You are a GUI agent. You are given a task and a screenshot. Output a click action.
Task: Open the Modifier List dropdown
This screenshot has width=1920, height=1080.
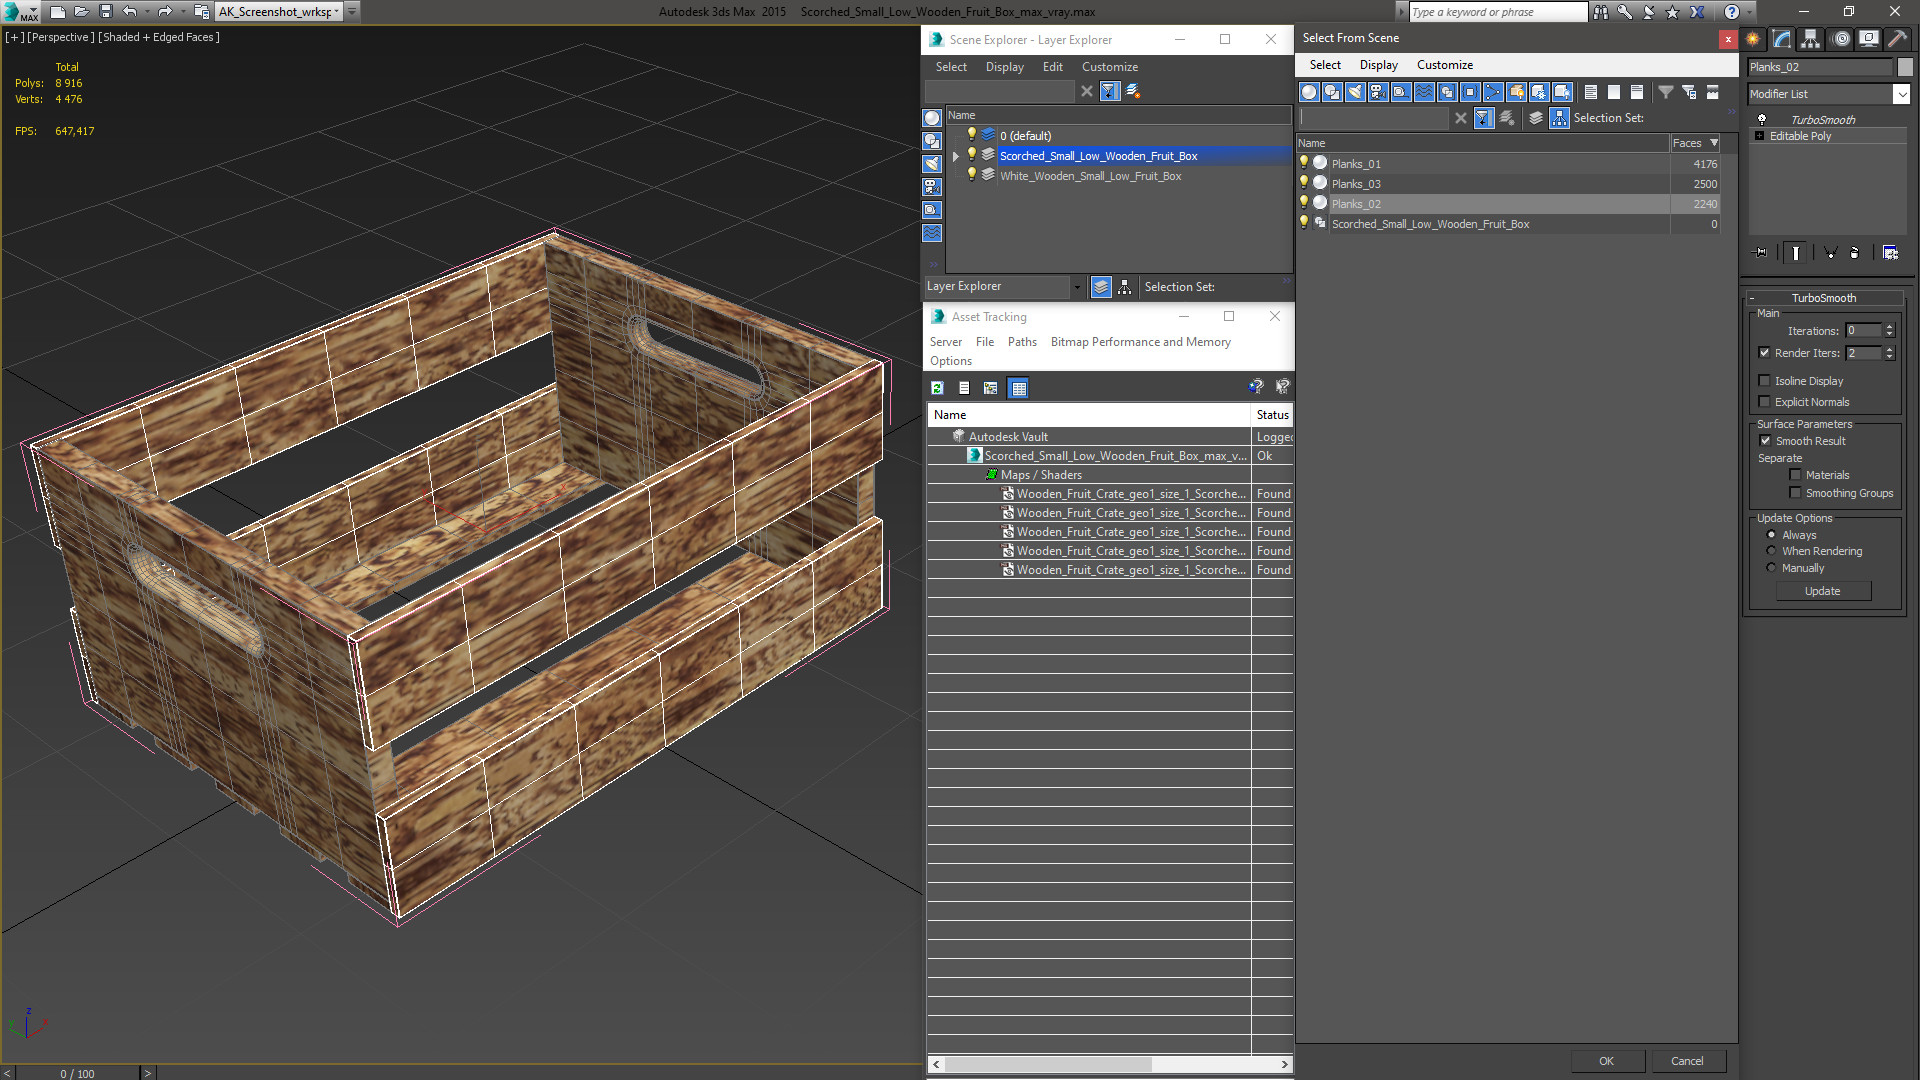click(1901, 94)
